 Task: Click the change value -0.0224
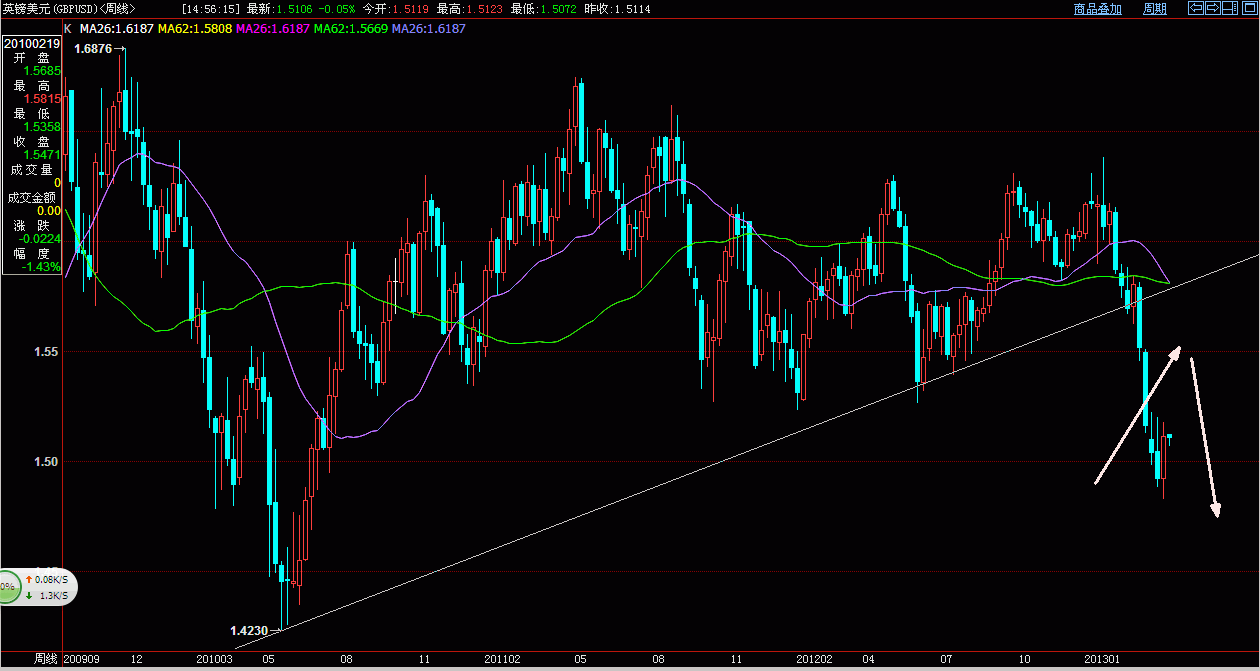pyautogui.click(x=40, y=239)
